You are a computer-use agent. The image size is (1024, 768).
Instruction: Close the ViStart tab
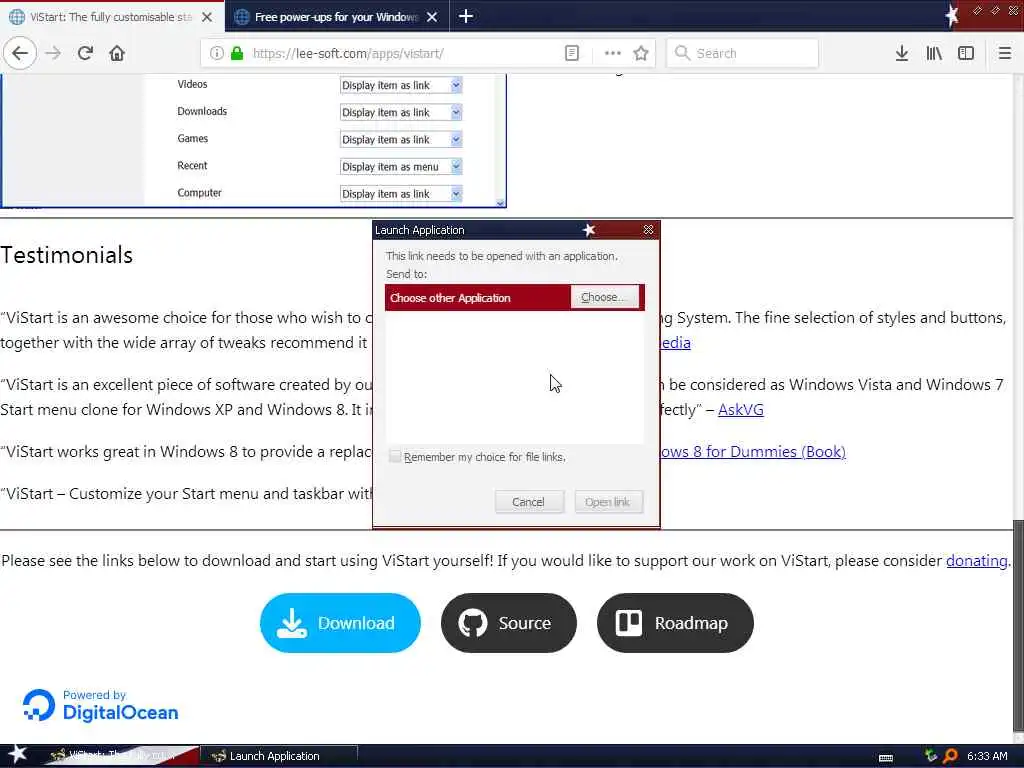coord(207,17)
